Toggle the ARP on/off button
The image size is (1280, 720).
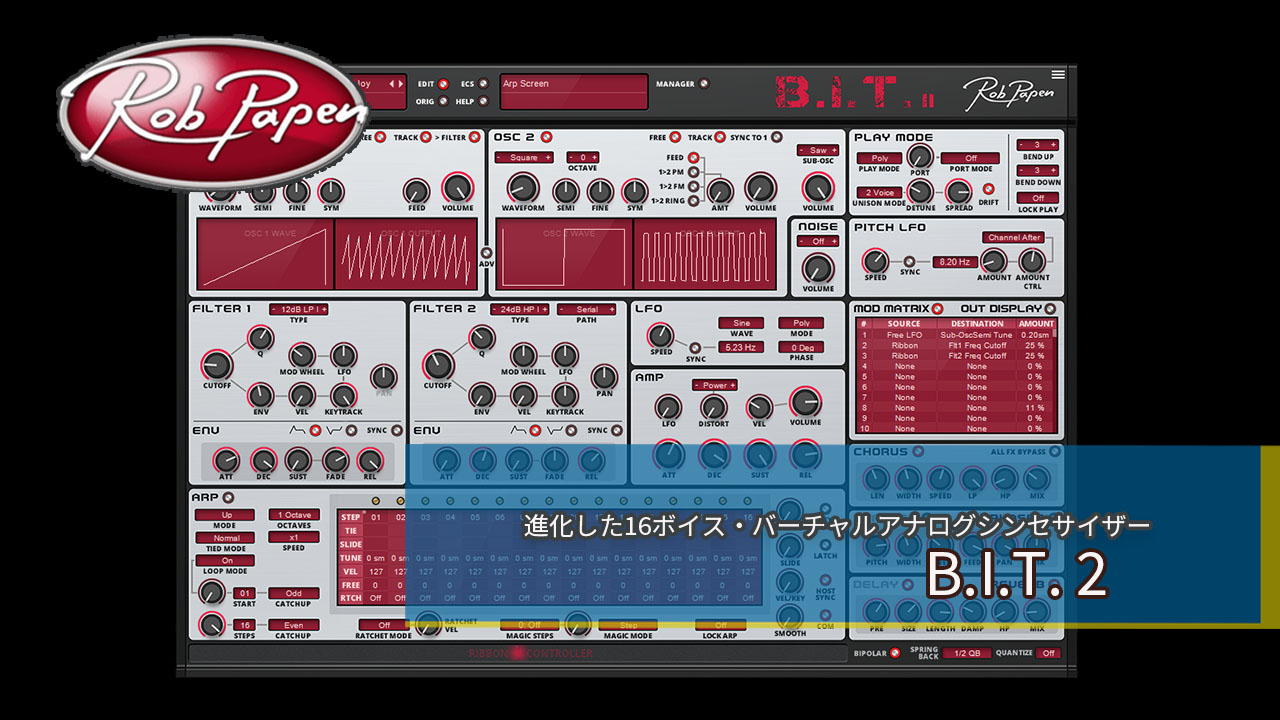click(x=228, y=497)
